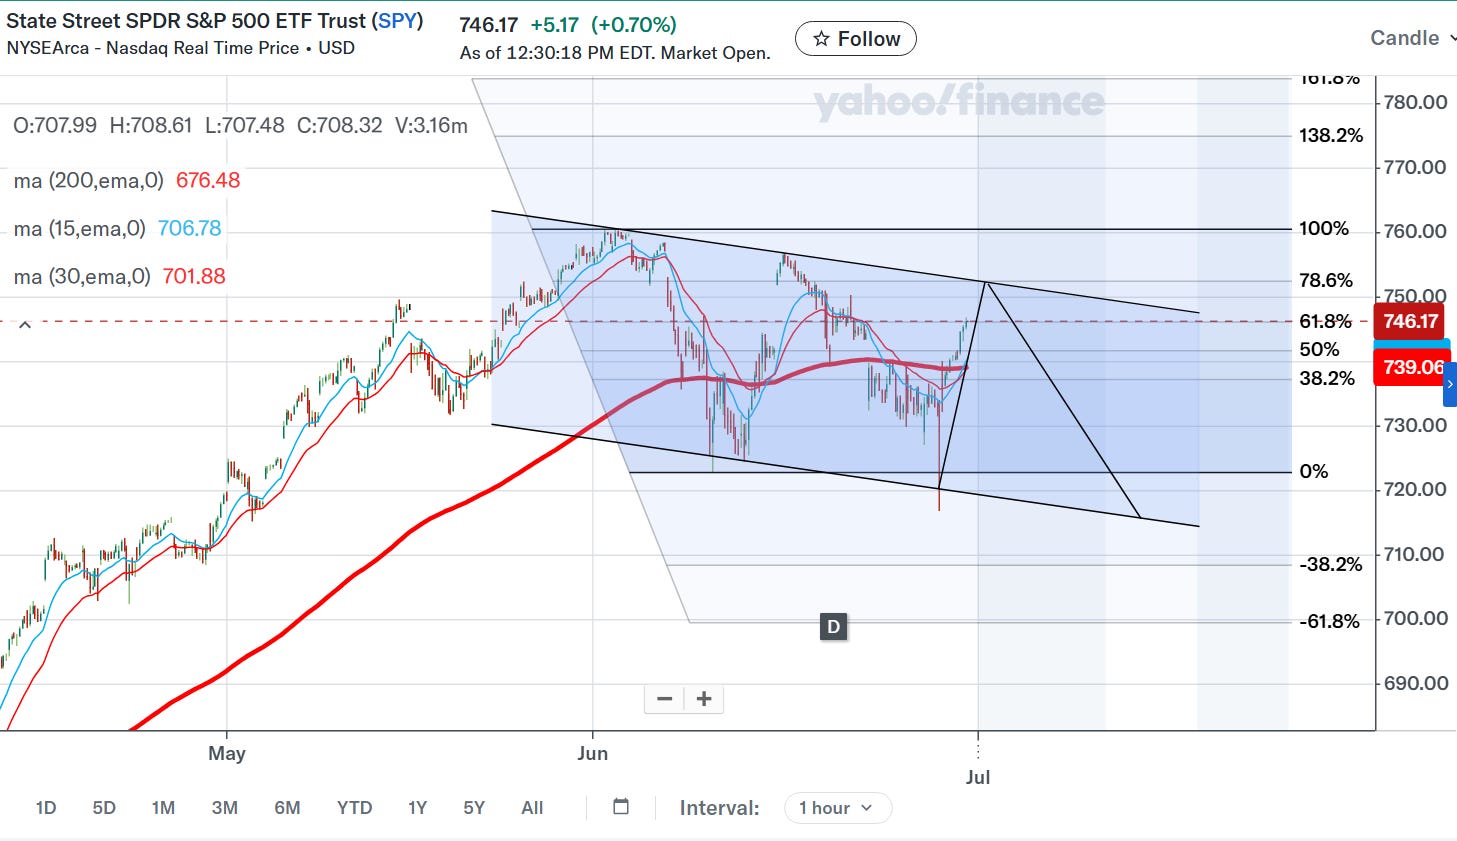Collapse the indicator legend with the chevron
Viewport: 1457px width, 841px height.
pyautogui.click(x=25, y=324)
